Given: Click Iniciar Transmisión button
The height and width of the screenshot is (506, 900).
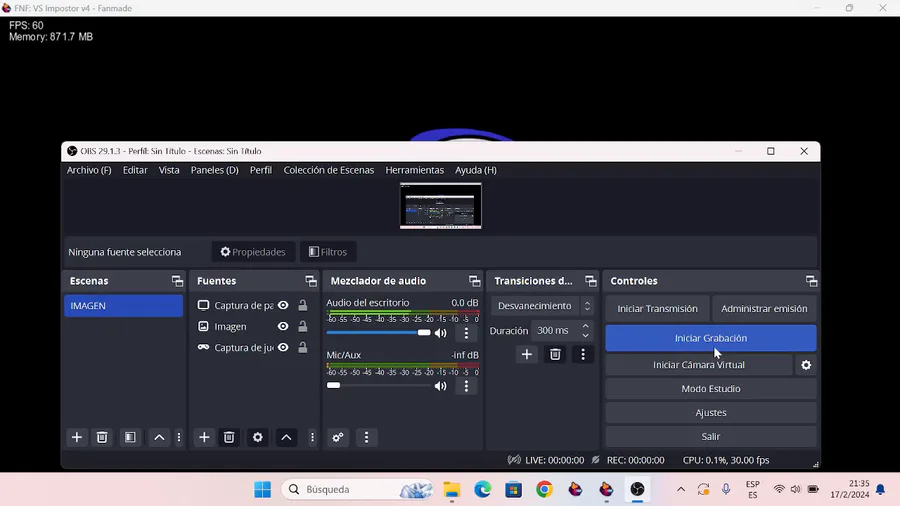Looking at the screenshot, I should point(657,309).
